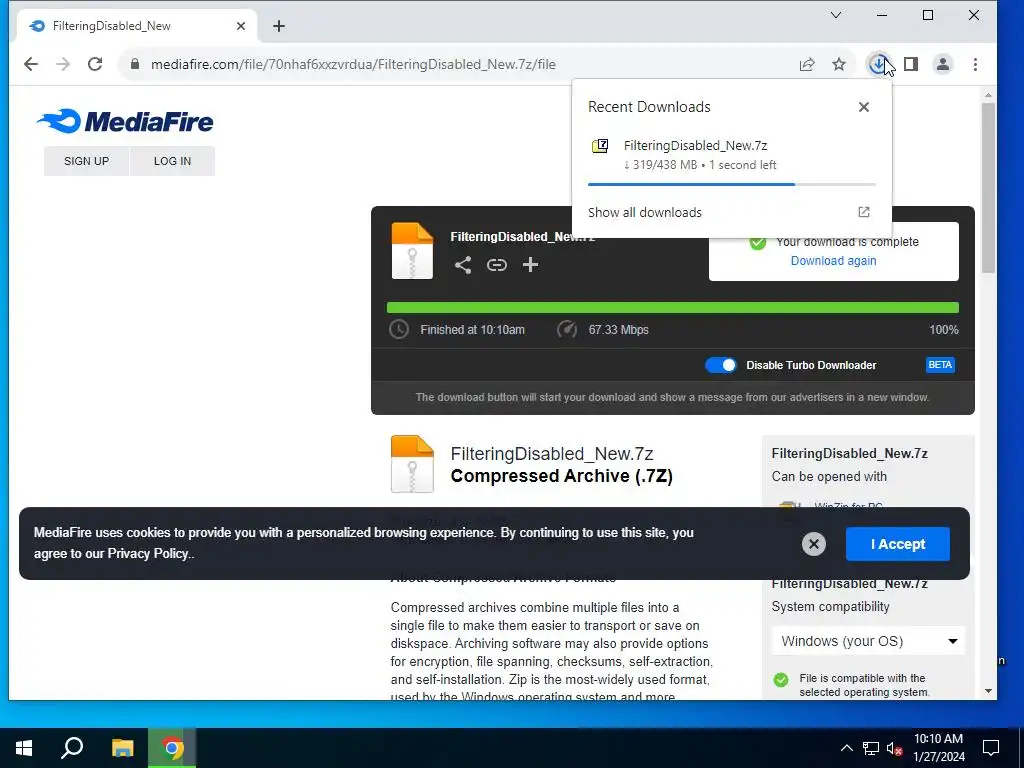This screenshot has height=768, width=1024.
Task: Click the clock icon next to Finished time
Action: (398, 329)
